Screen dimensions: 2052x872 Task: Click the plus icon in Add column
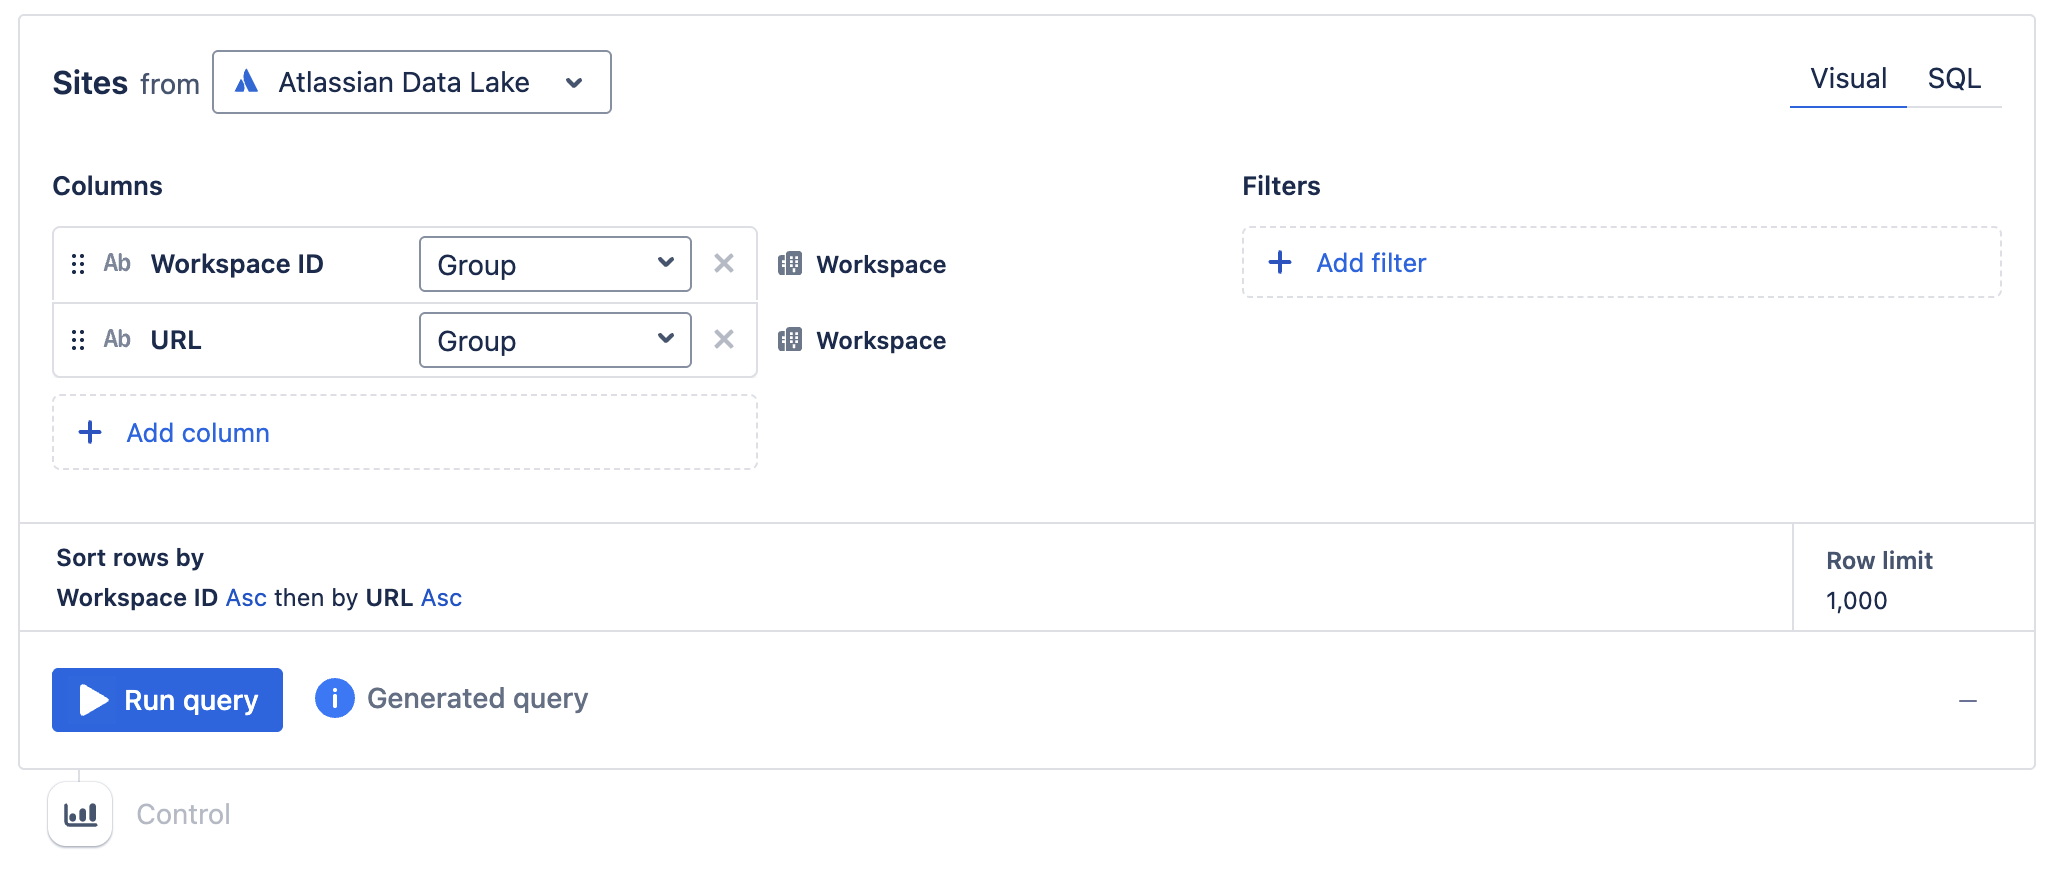[90, 432]
